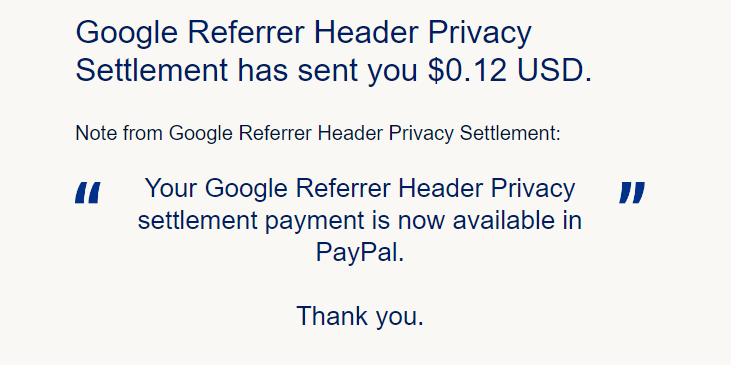Click 'has sent you' in the heading
Image resolution: width=731 pixels, height=365 pixels.
[x=328, y=71]
